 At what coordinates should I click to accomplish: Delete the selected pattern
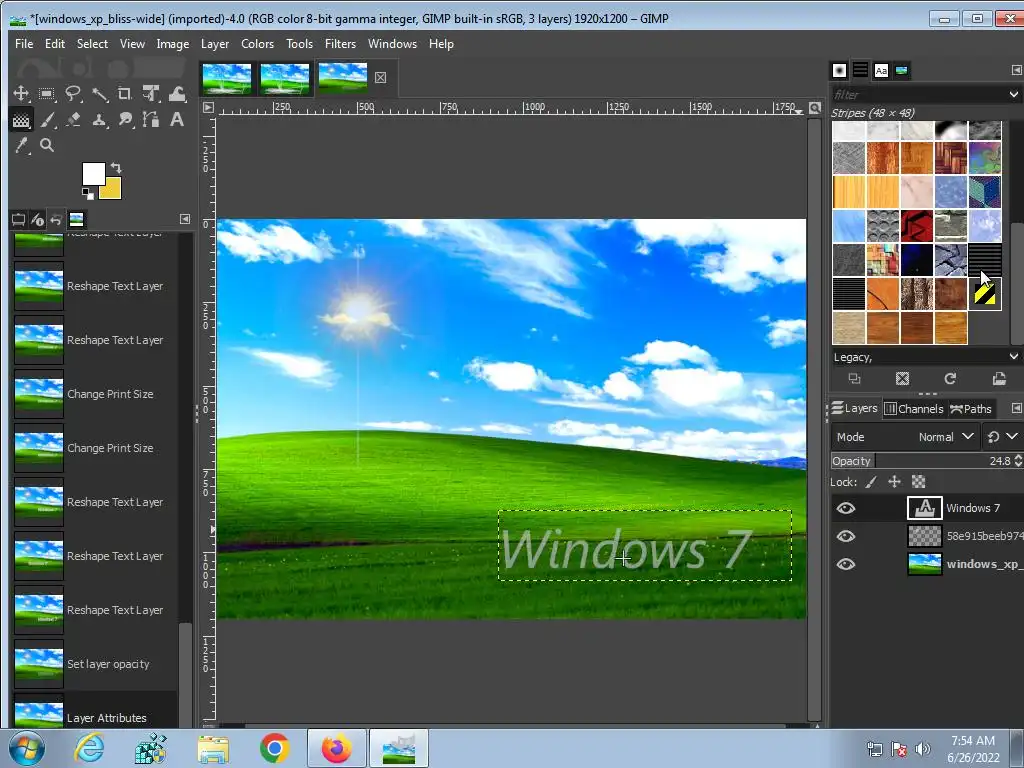tap(903, 379)
